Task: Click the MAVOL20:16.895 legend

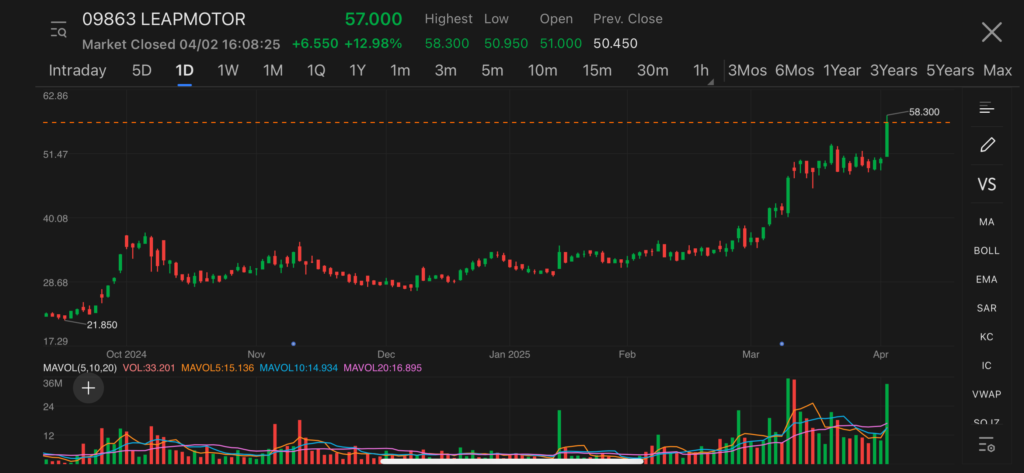Action: (x=383, y=368)
